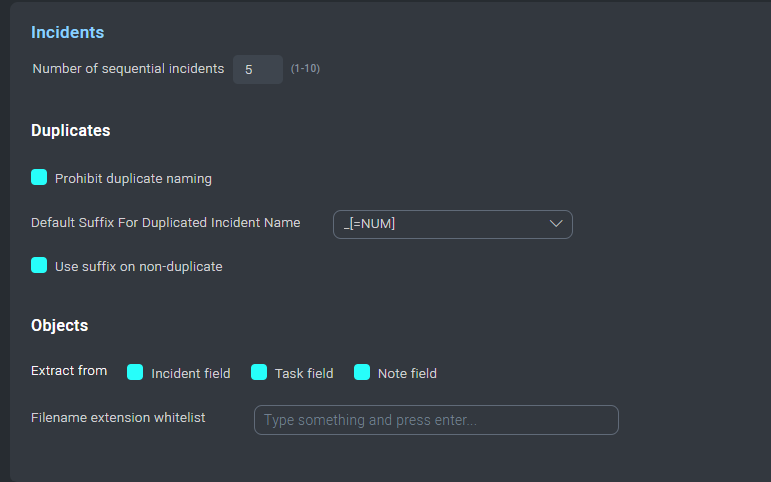The height and width of the screenshot is (482, 771).
Task: Click the (1-10) range hint text
Action: (305, 68)
